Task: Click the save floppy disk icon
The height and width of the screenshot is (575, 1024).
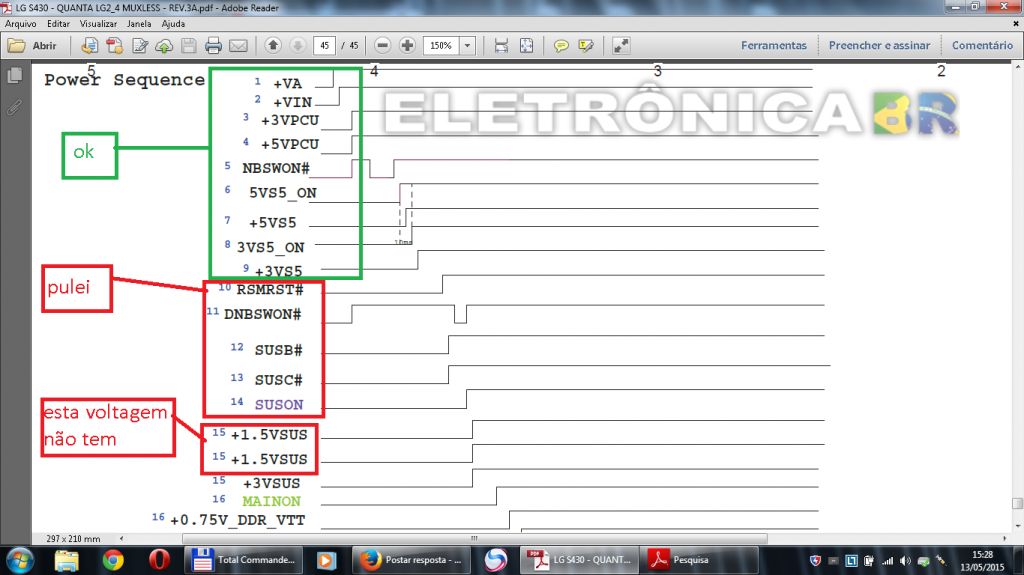Action: coord(187,45)
